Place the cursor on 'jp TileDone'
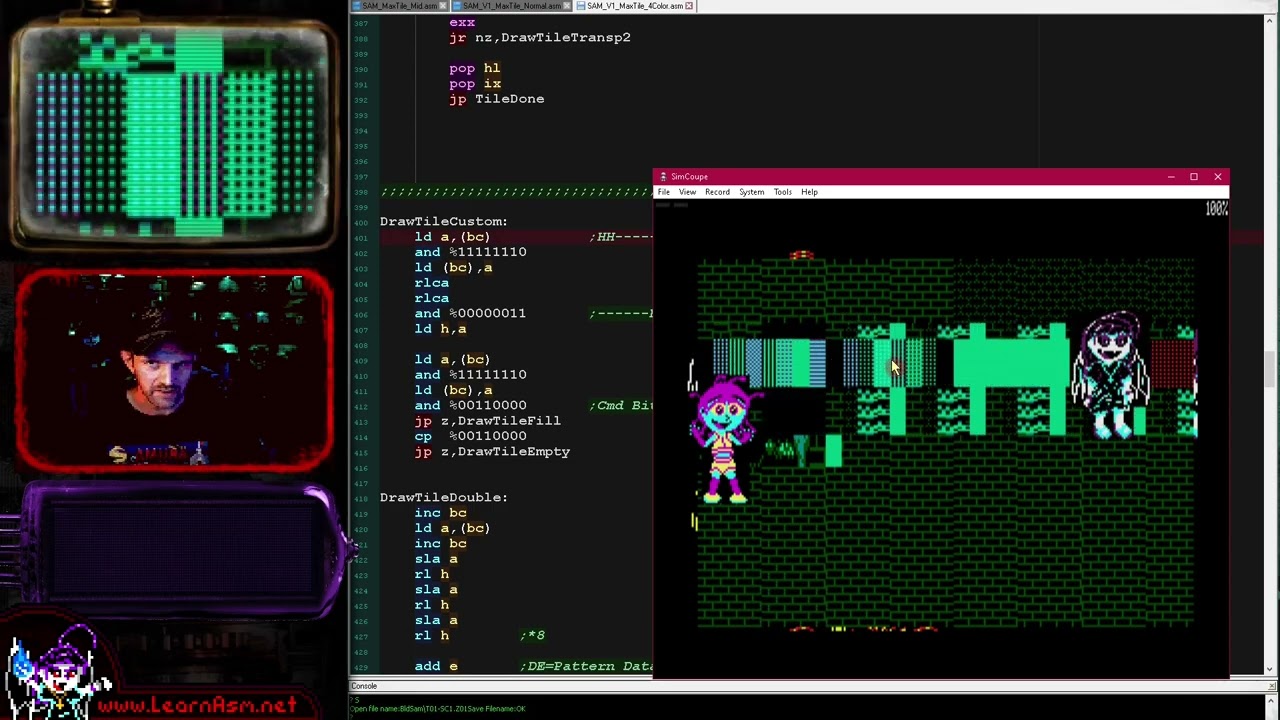1280x720 pixels. click(497, 99)
